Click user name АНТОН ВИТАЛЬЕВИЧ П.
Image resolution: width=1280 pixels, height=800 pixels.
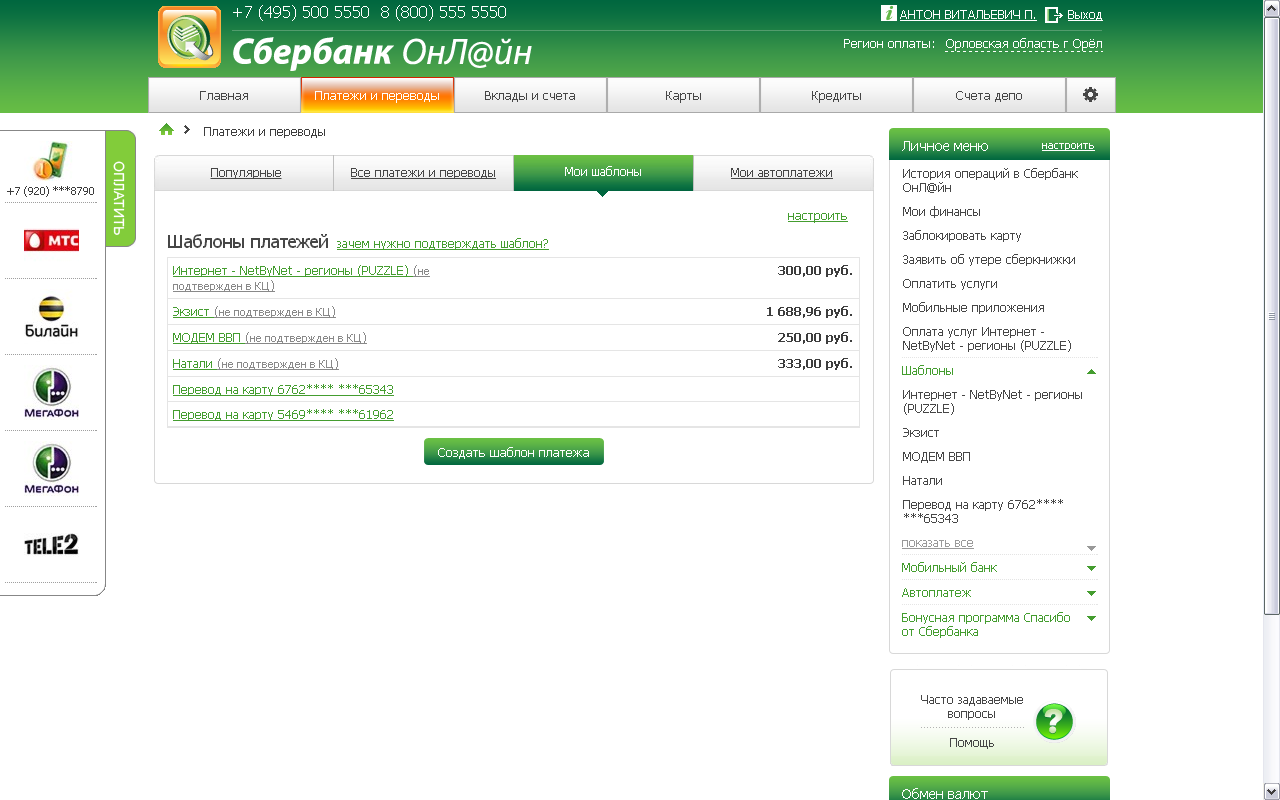pyautogui.click(x=968, y=15)
